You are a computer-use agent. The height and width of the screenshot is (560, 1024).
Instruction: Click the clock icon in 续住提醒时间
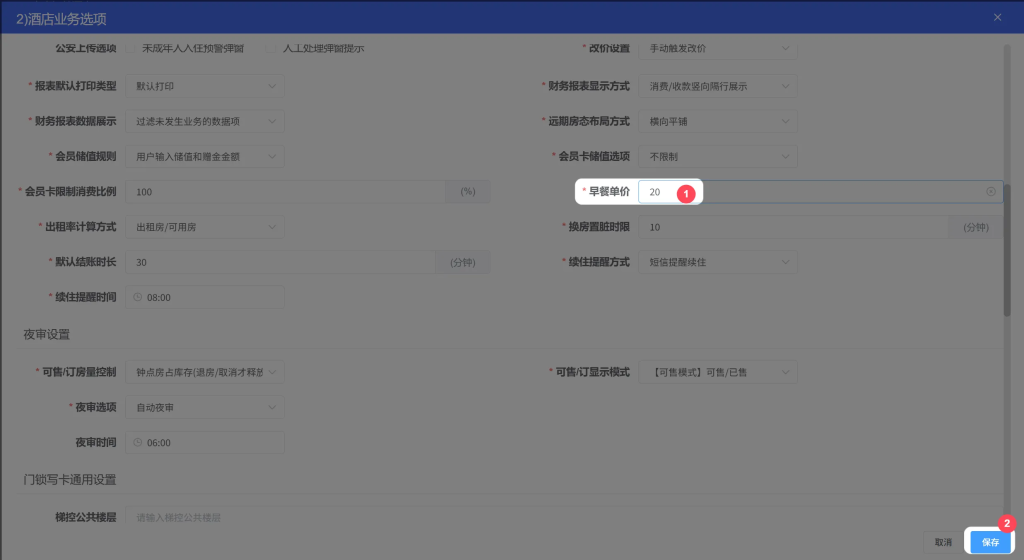(138, 298)
